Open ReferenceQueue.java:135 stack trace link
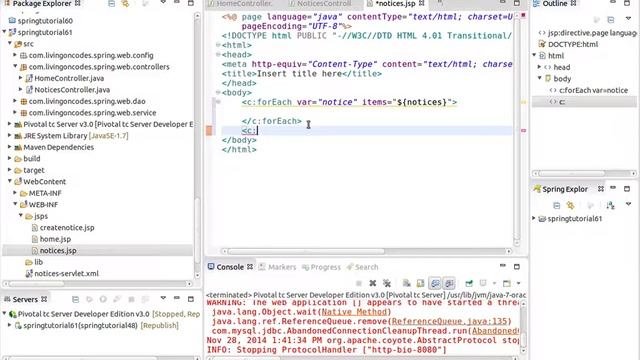Screen dimensions: 640x360 [x=449, y=321]
